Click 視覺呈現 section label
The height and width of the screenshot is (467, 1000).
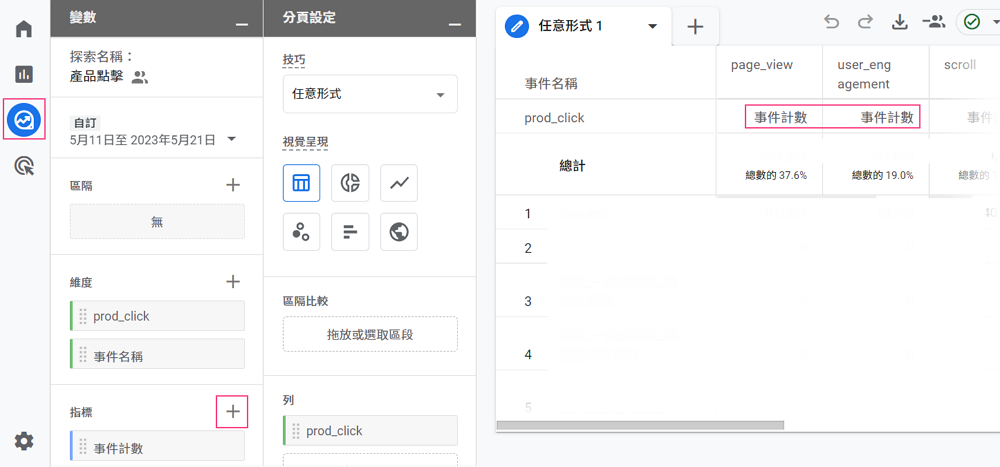click(305, 142)
